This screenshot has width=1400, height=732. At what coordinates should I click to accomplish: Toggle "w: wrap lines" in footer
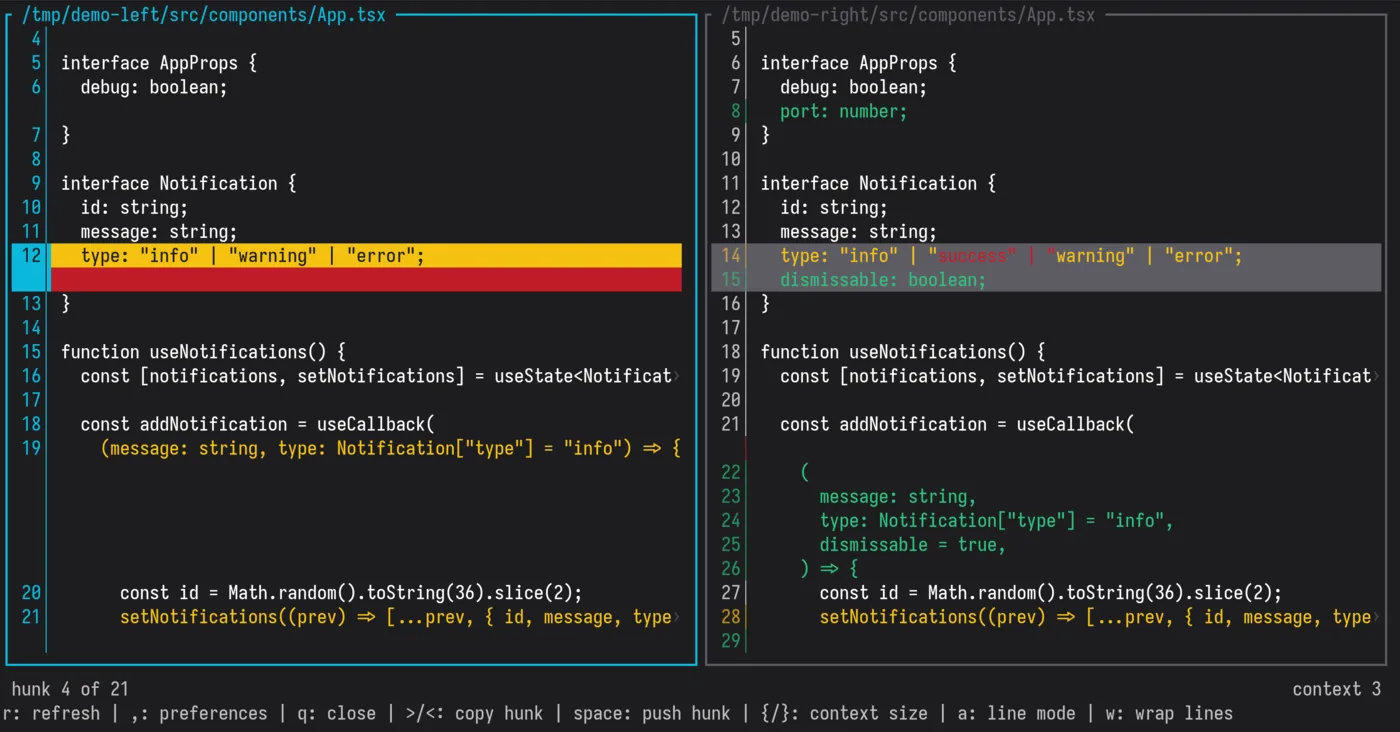tap(1169, 713)
